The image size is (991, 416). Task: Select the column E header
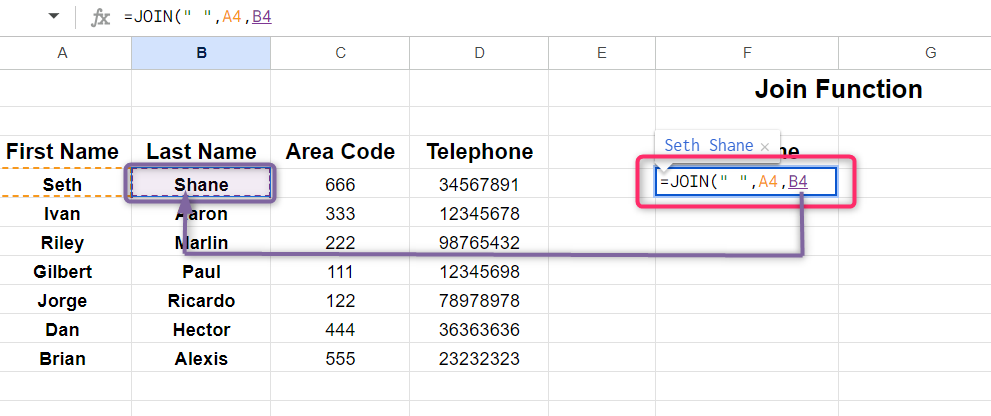click(x=602, y=53)
